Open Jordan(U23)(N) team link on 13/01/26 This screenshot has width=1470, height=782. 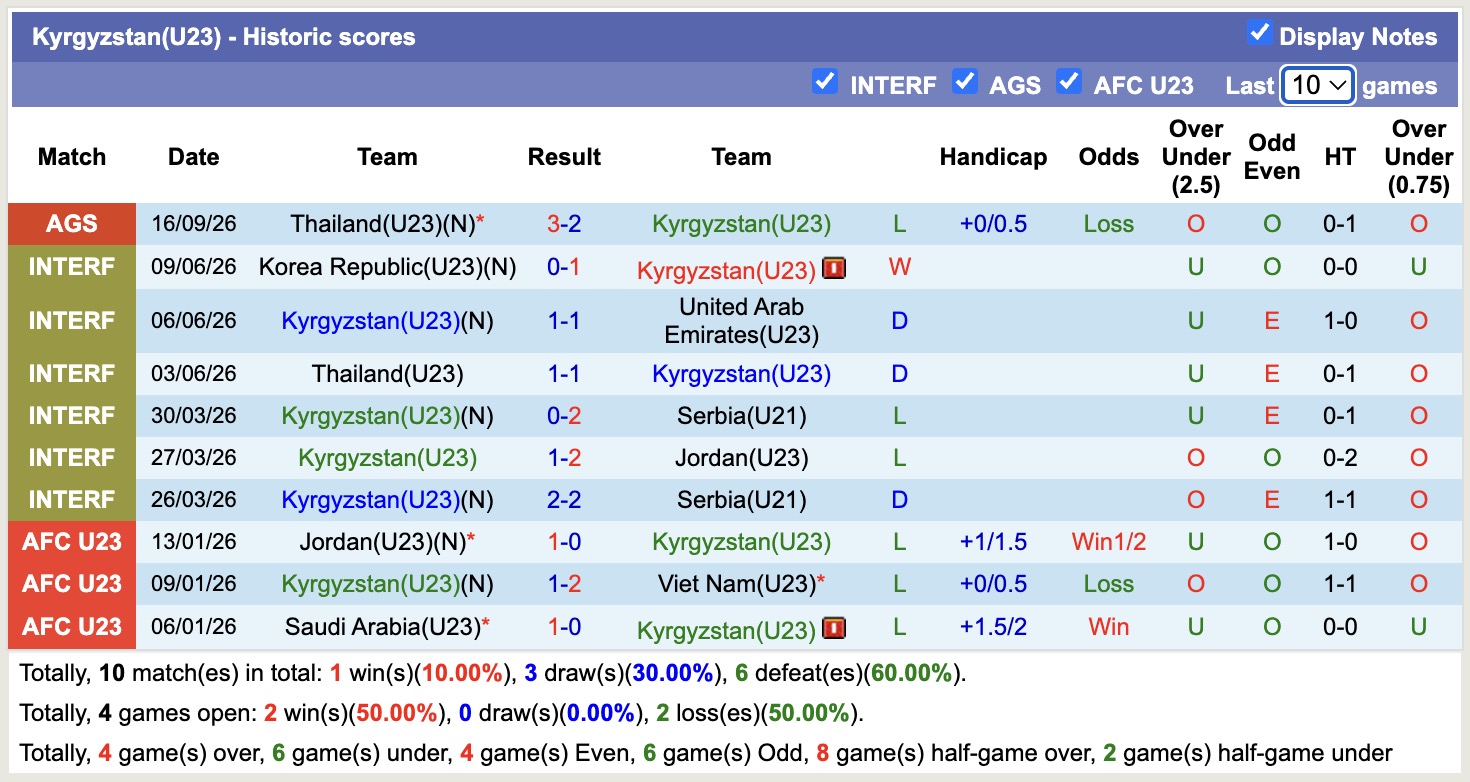[382, 542]
